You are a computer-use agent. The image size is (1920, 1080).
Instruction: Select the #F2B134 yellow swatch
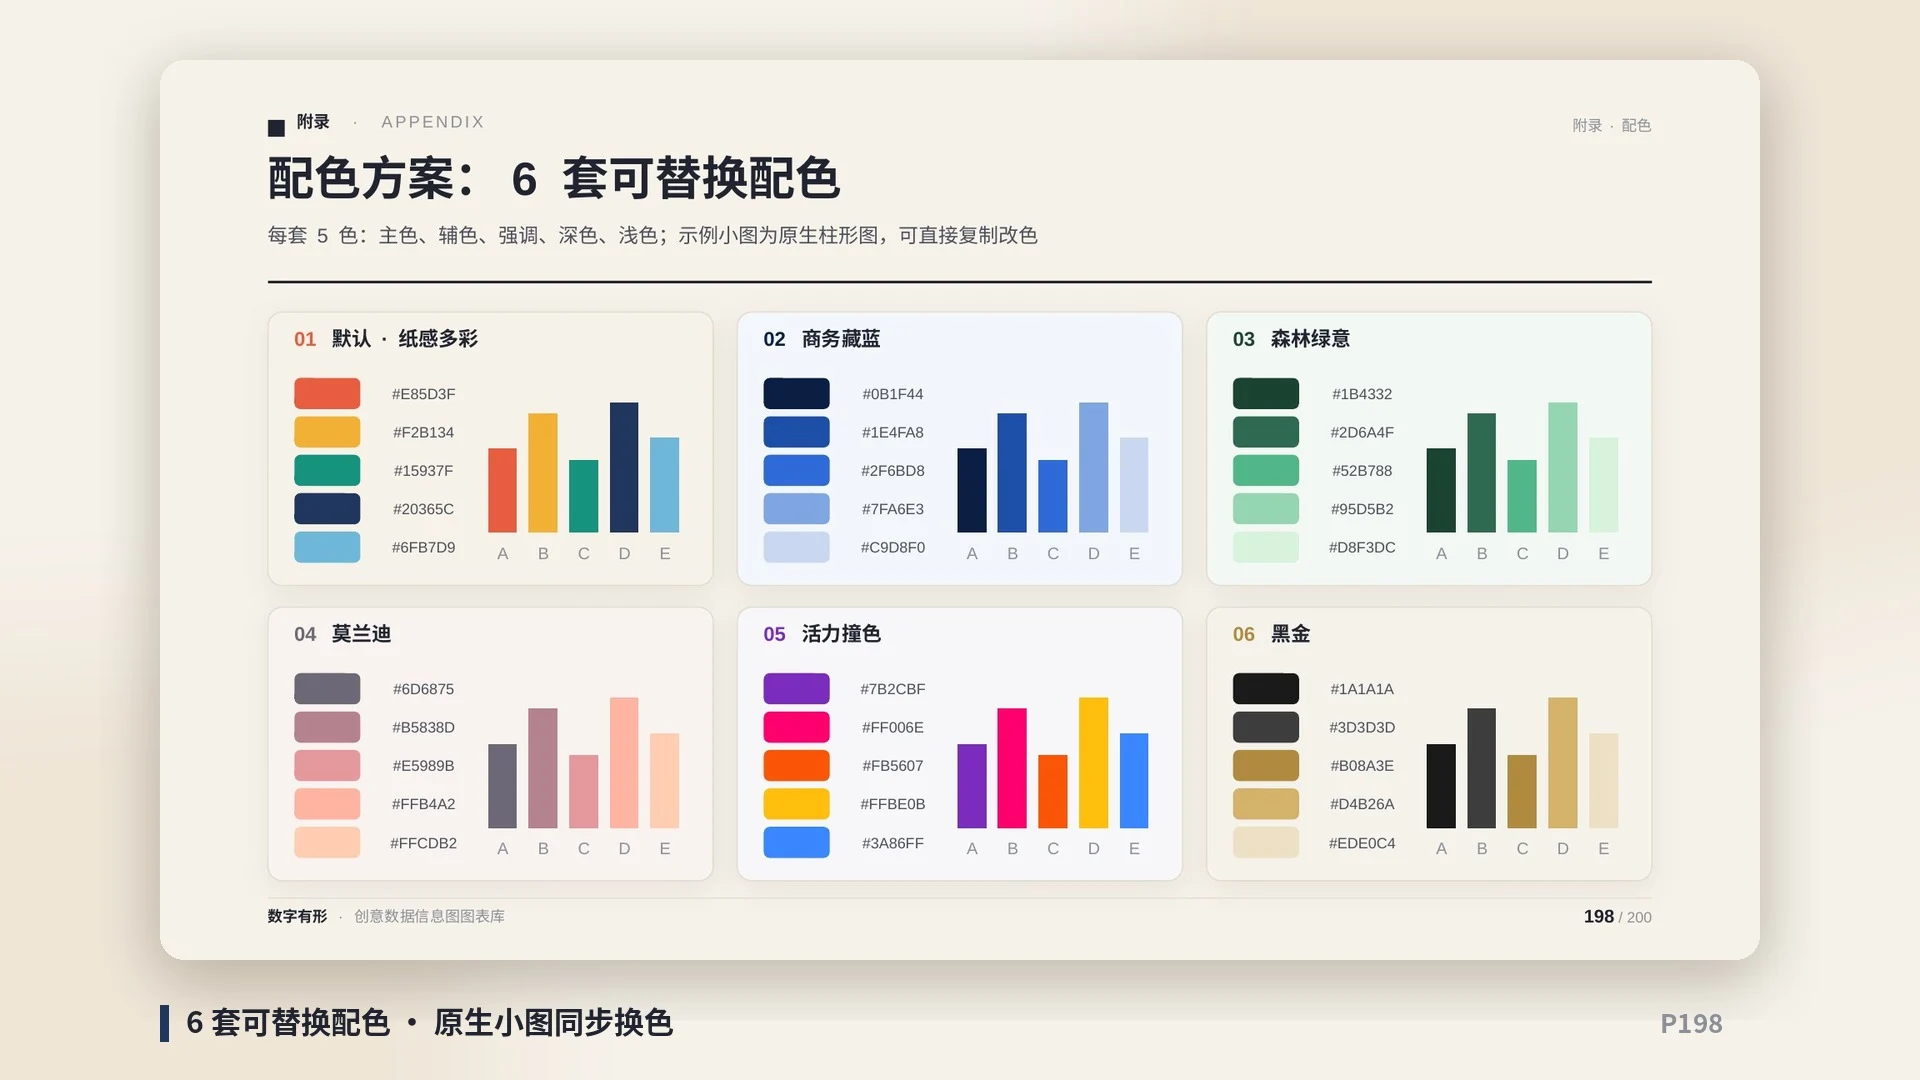pos(327,432)
